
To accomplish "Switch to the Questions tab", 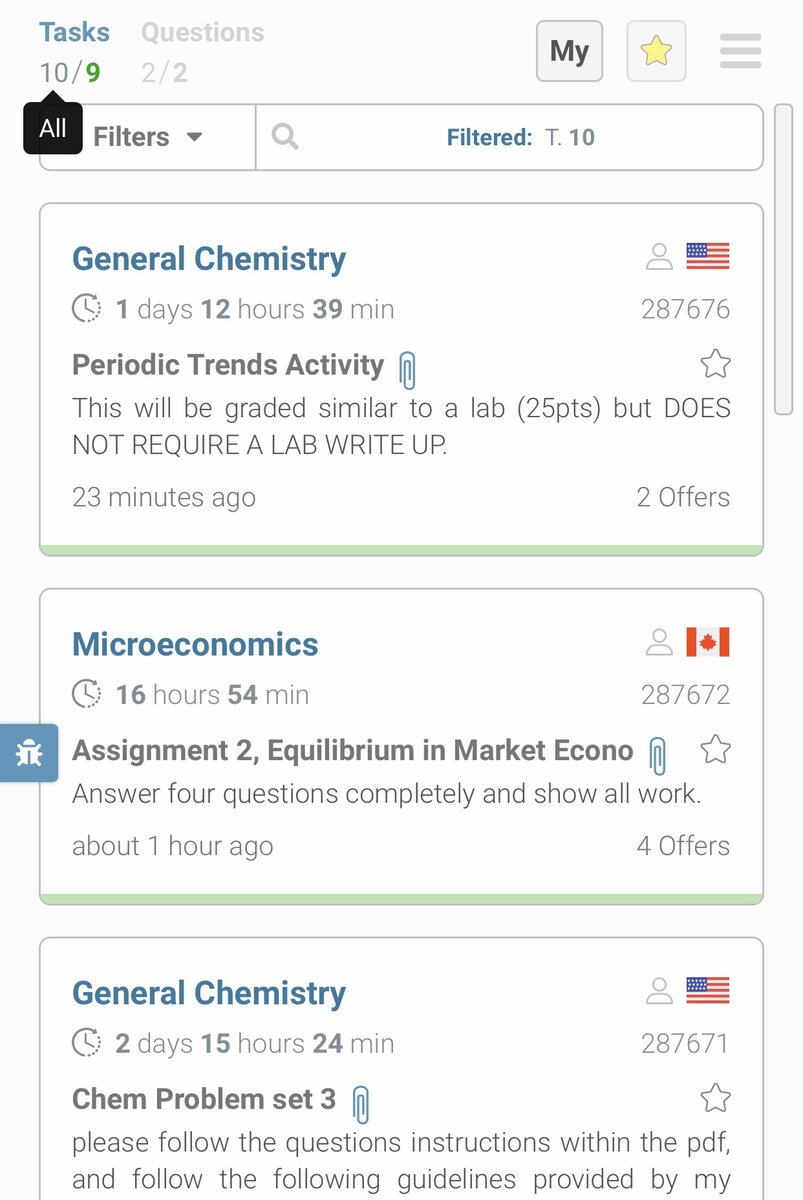I will point(202,32).
